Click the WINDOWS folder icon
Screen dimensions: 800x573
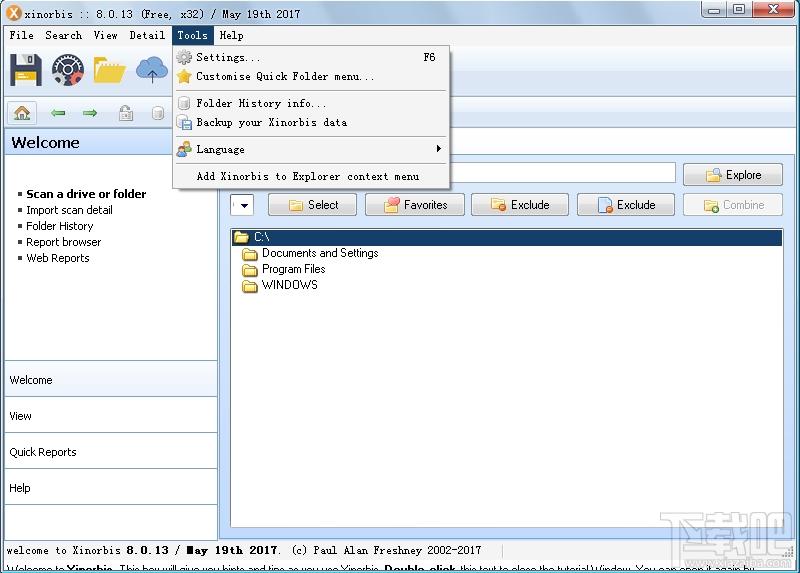click(x=249, y=286)
